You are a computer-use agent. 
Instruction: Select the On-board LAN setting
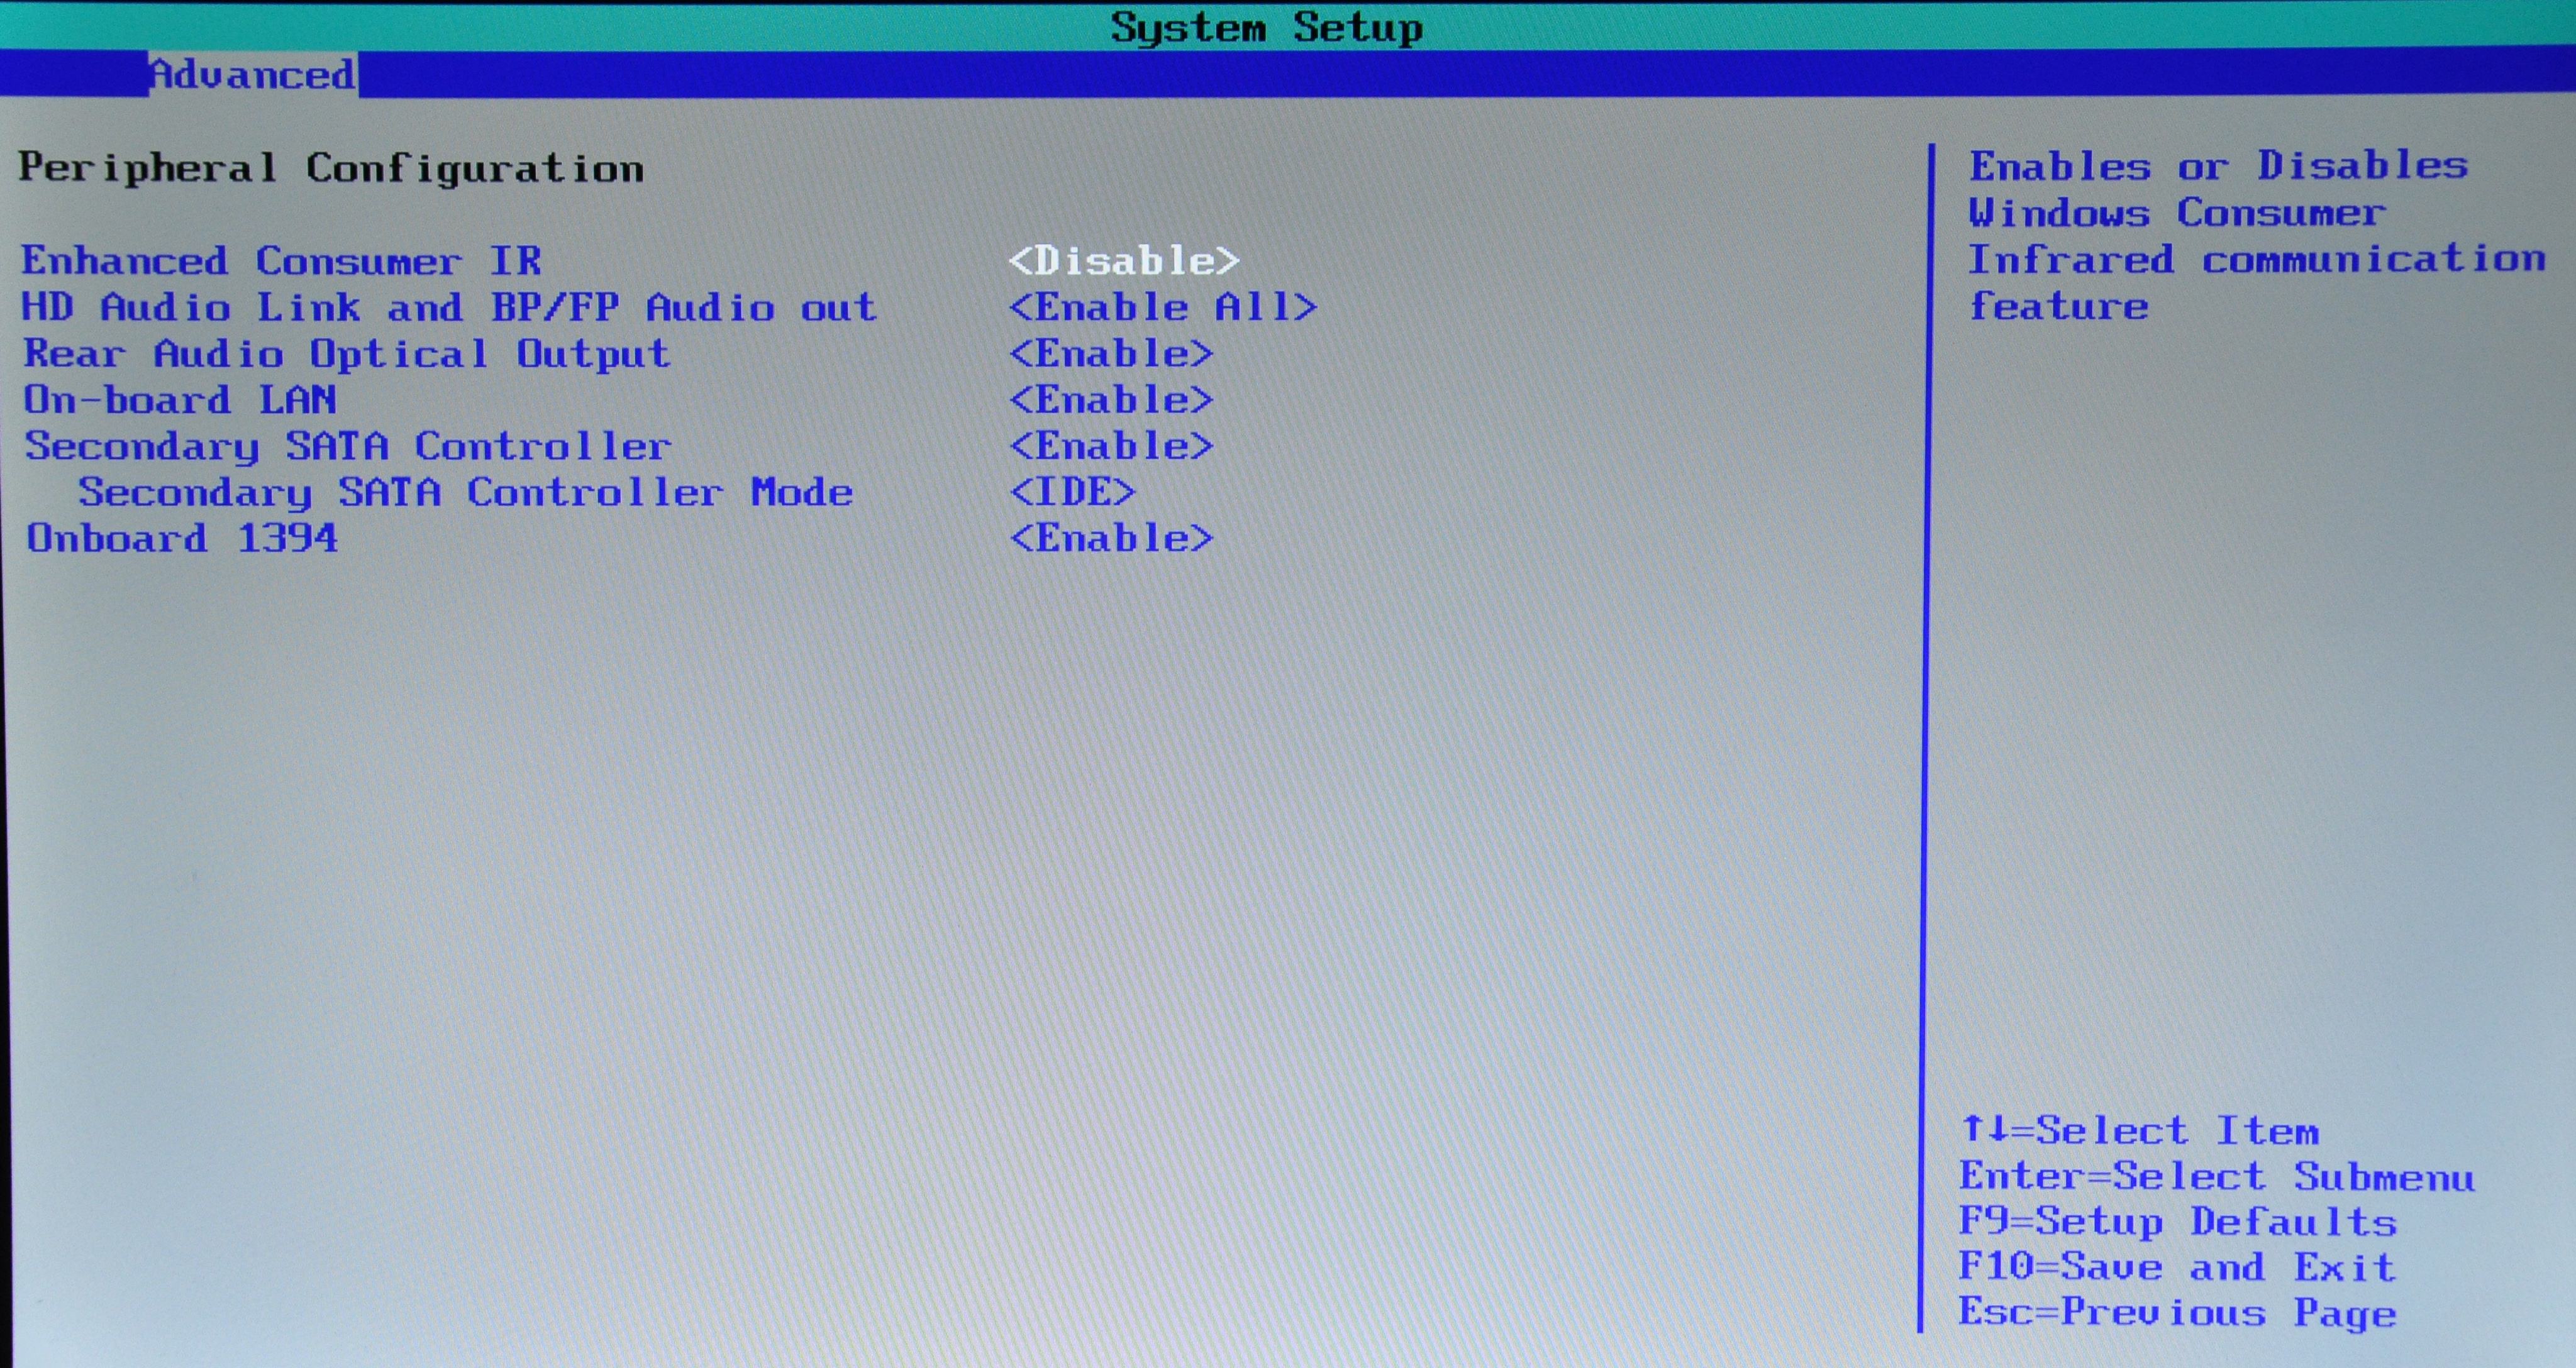pyautogui.click(x=180, y=400)
